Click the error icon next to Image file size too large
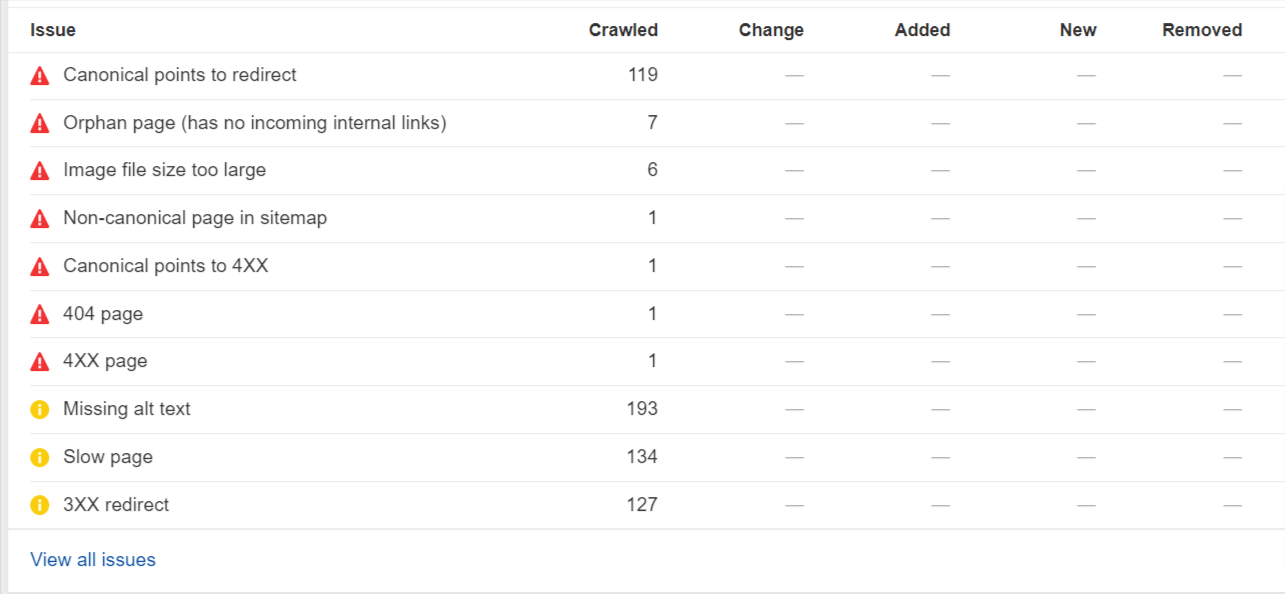The width and height of the screenshot is (1285, 594). point(40,171)
